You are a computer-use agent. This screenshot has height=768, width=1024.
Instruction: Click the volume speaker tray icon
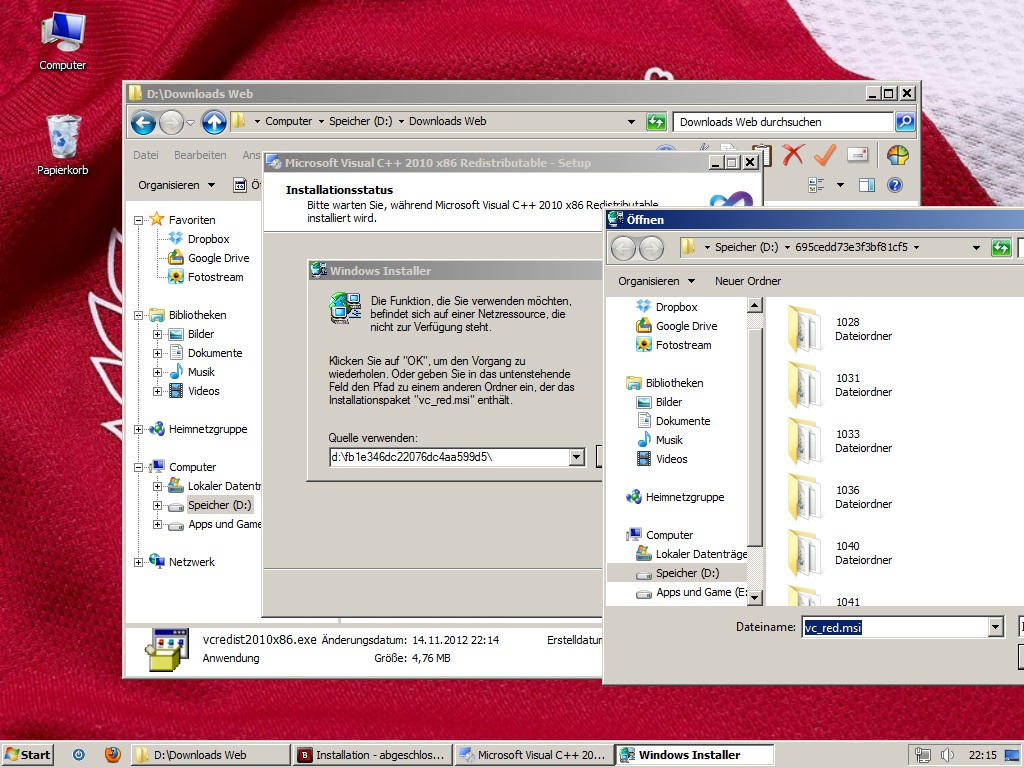pos(948,754)
